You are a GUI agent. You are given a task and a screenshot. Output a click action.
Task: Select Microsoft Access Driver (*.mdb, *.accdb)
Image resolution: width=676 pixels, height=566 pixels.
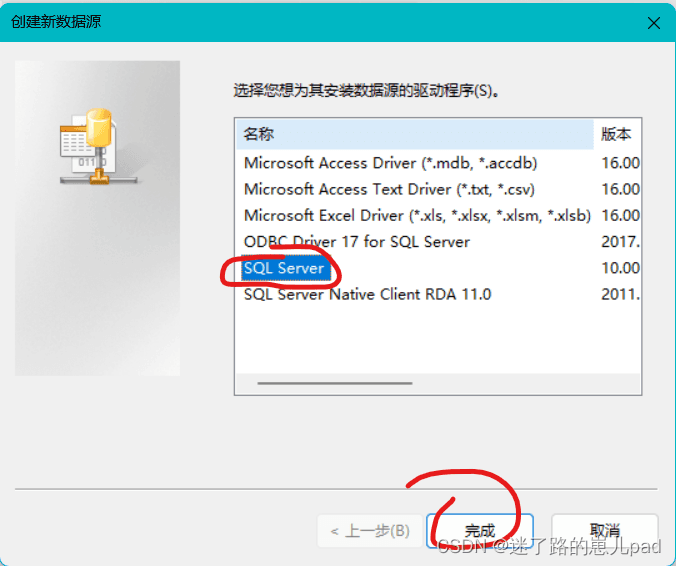click(x=390, y=163)
